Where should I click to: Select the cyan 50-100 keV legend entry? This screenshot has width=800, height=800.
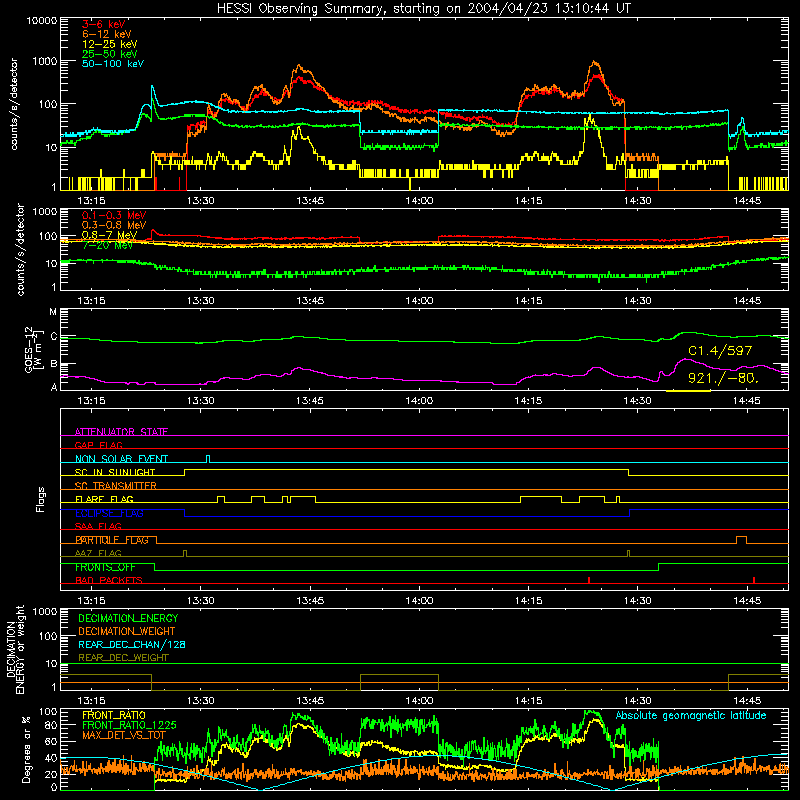pos(113,63)
